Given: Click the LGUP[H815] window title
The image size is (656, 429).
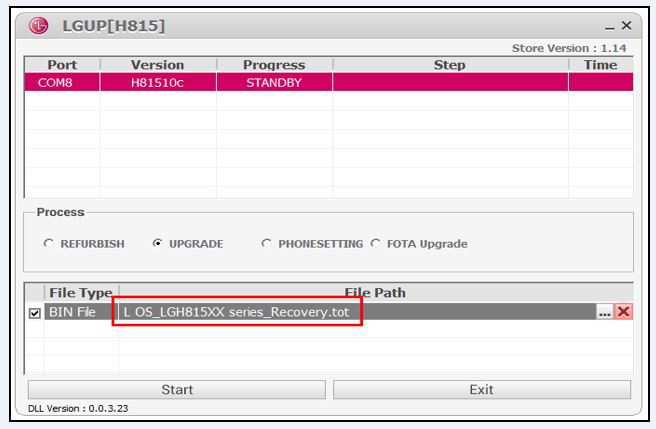Looking at the screenshot, I should coord(113,26).
